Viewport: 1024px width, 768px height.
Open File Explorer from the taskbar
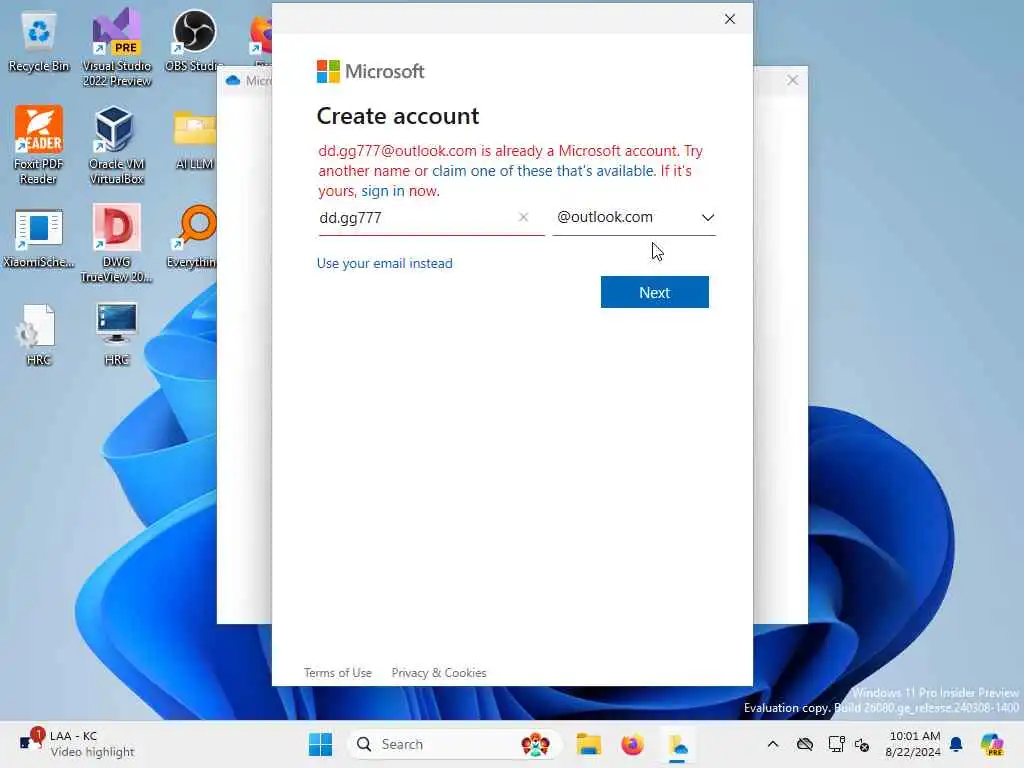588,744
